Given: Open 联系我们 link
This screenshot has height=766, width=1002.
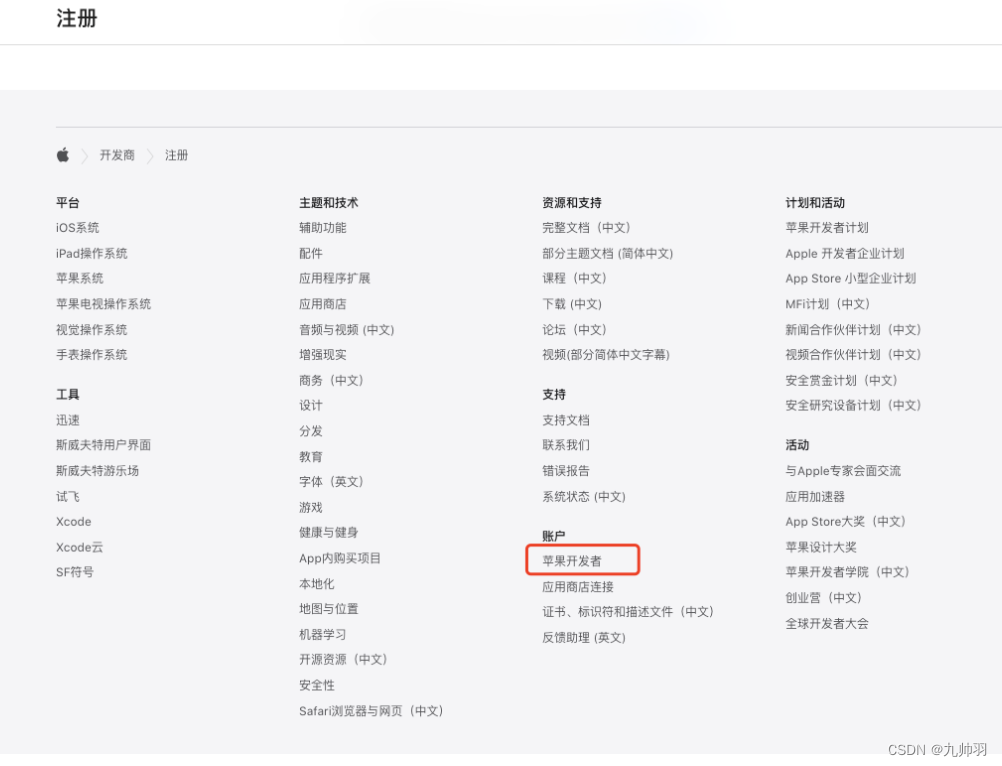Looking at the screenshot, I should coord(566,445).
